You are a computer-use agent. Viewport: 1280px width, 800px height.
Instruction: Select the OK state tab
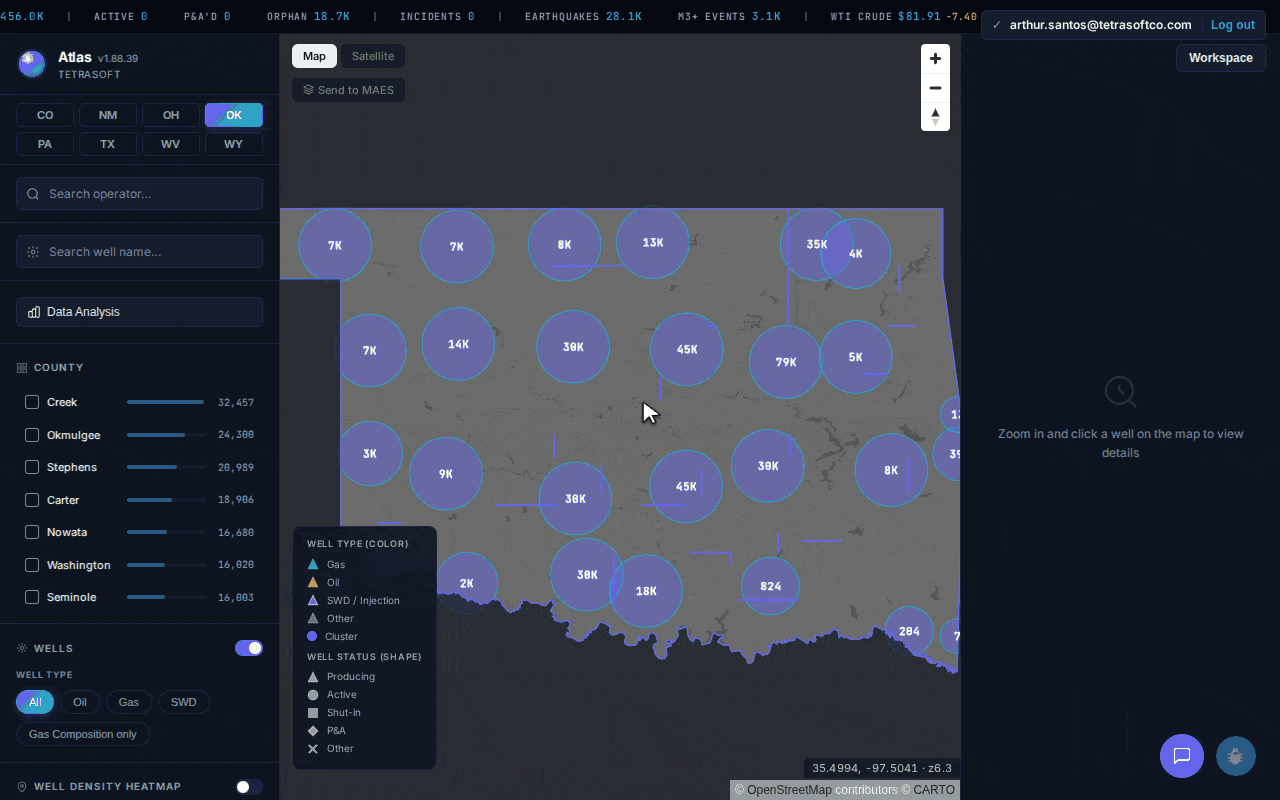click(234, 115)
